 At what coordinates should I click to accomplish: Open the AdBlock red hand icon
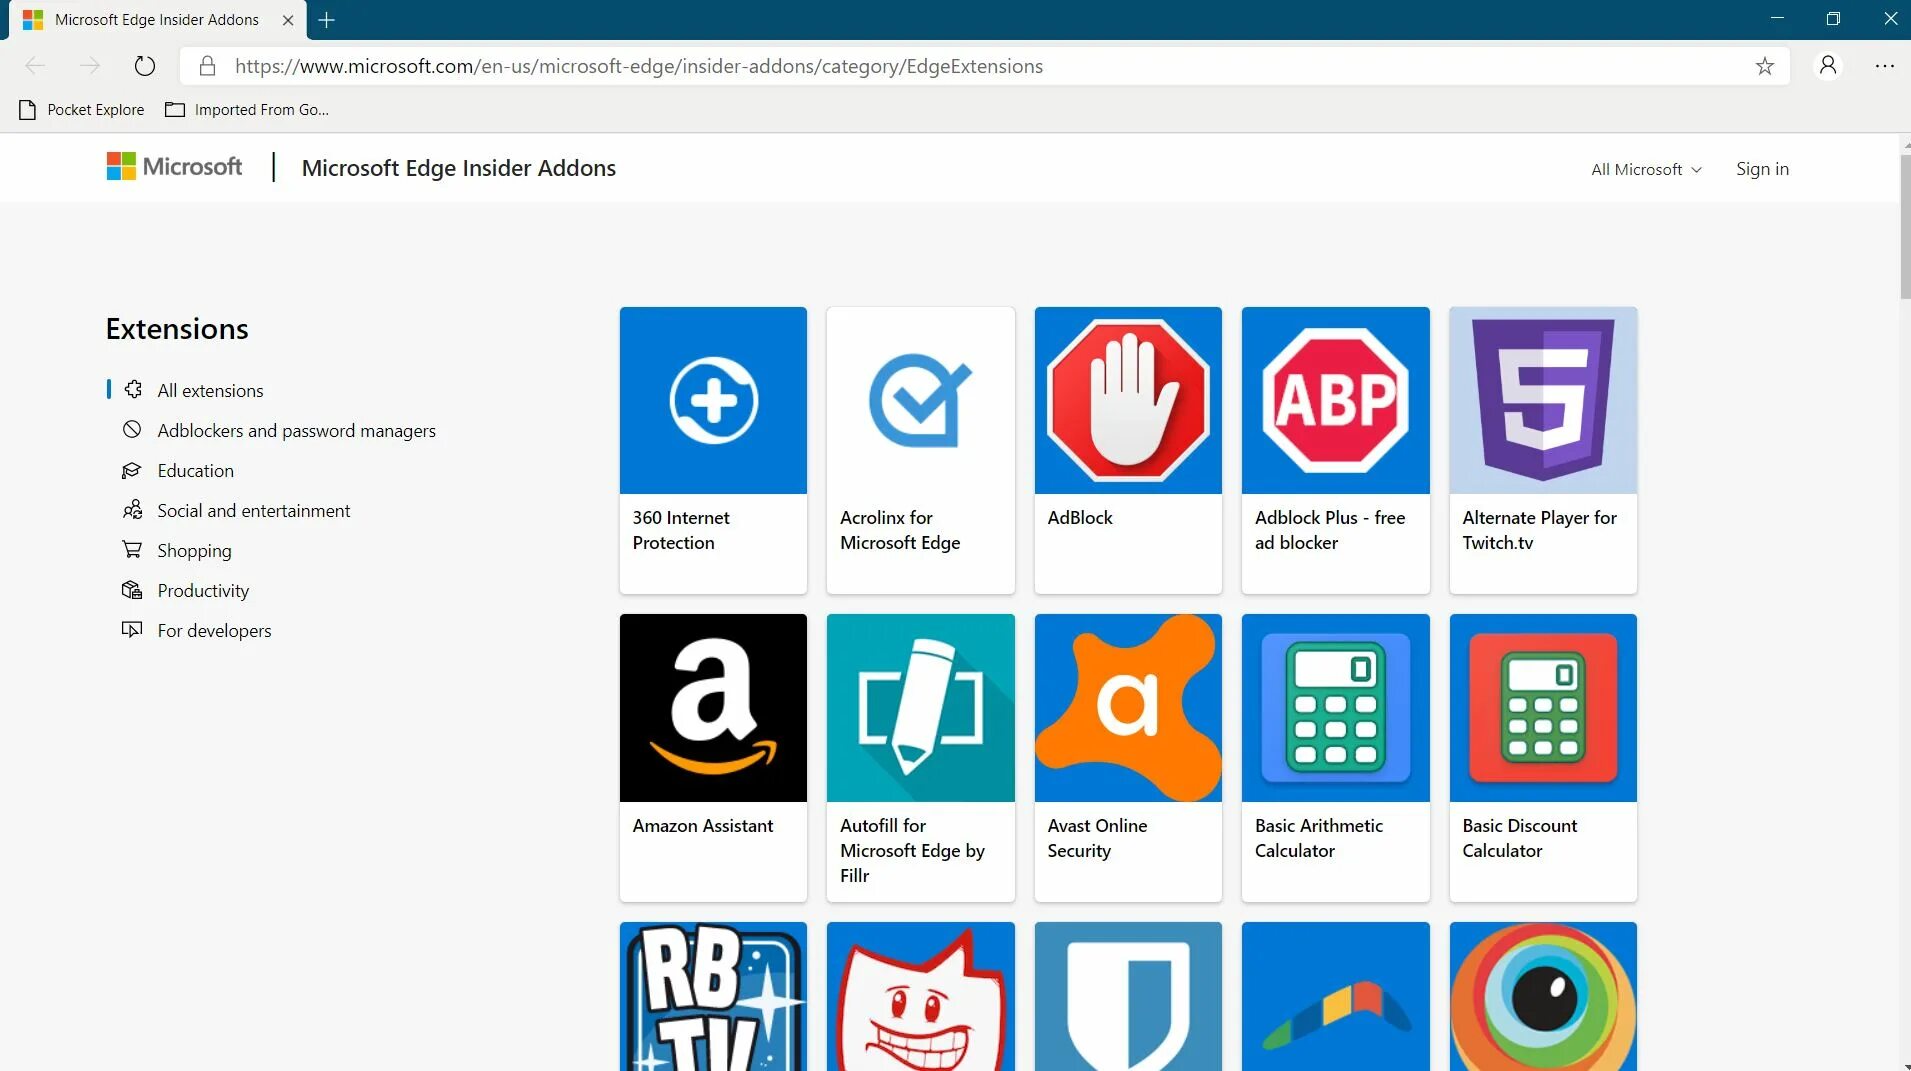tap(1128, 400)
